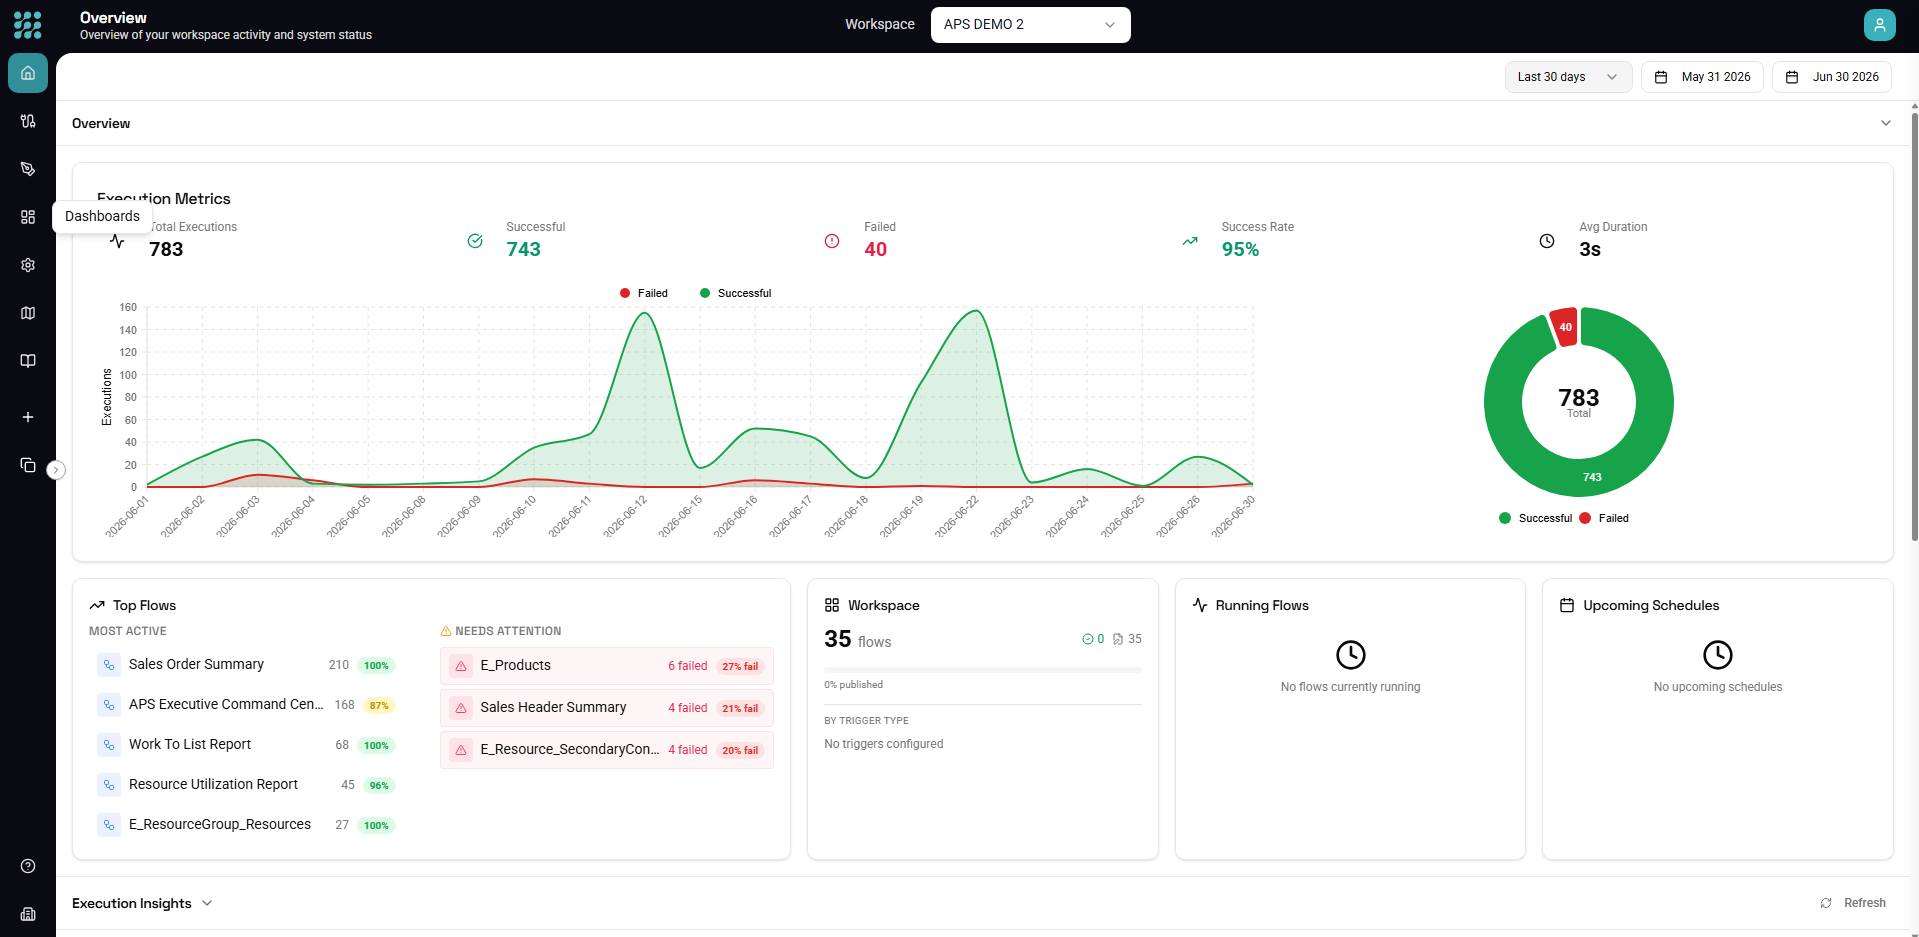1919x937 pixels.
Task: Click the 87% badge for APS Executive
Action: (379, 705)
